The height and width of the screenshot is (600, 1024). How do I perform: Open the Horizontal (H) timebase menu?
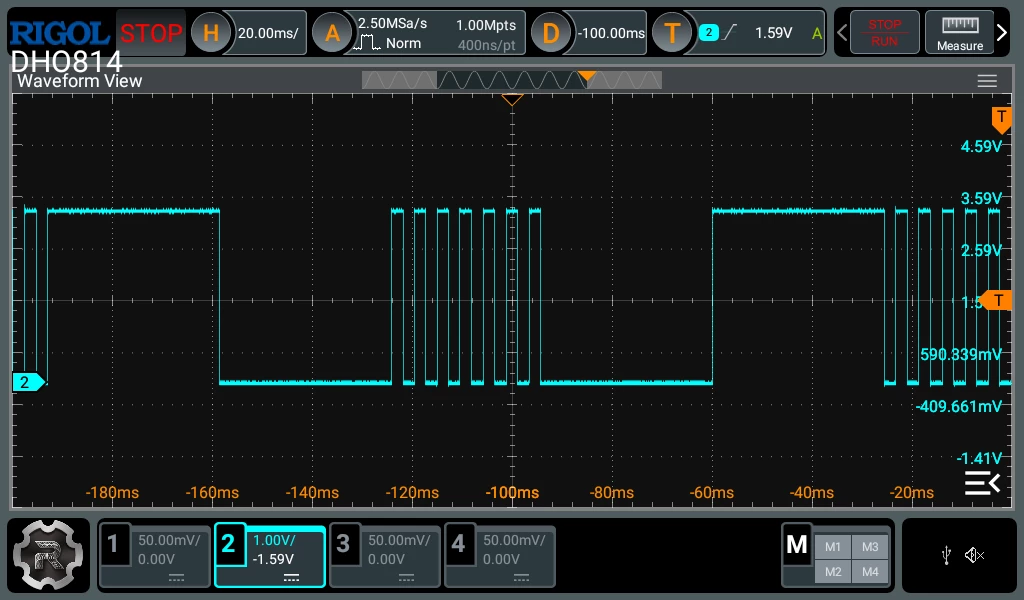[x=210, y=33]
